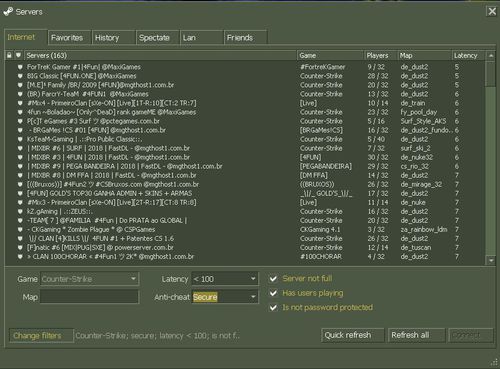Click shield icon beside MIXBR #3 4FUN server
Image resolution: width=500 pixels, height=369 pixels.
click(x=20, y=157)
